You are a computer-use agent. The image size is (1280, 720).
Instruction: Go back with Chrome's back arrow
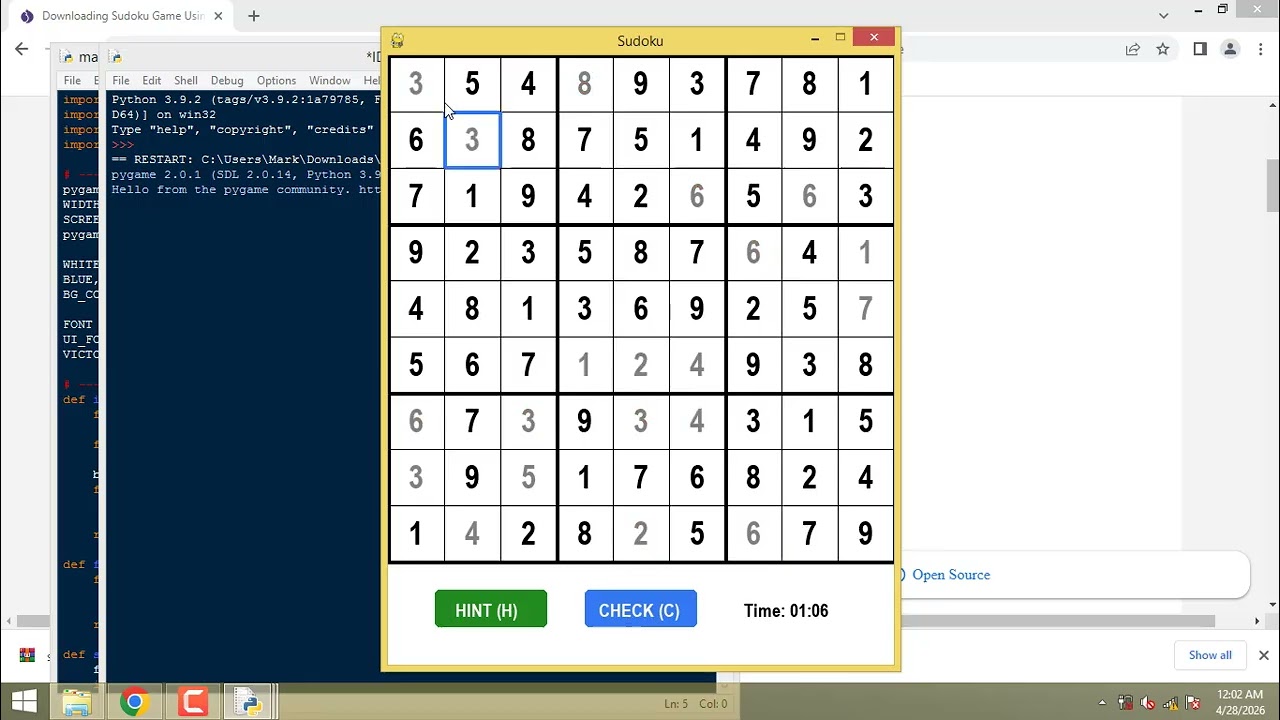coord(21,49)
